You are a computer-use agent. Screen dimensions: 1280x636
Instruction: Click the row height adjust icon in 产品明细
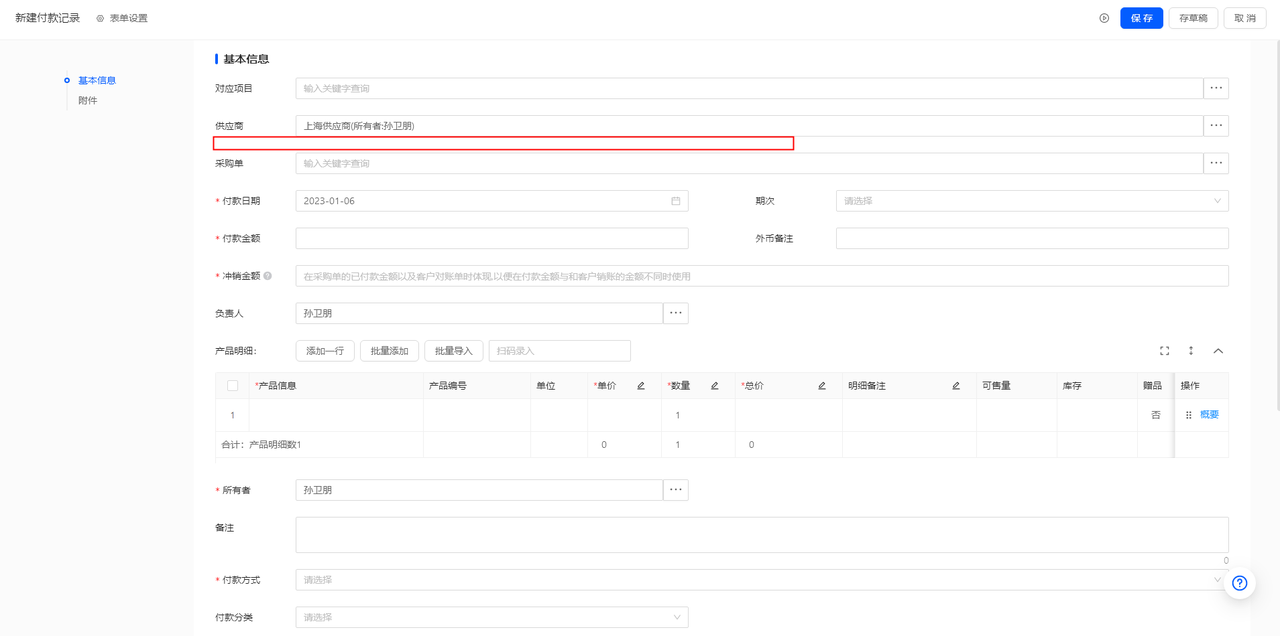[1191, 351]
